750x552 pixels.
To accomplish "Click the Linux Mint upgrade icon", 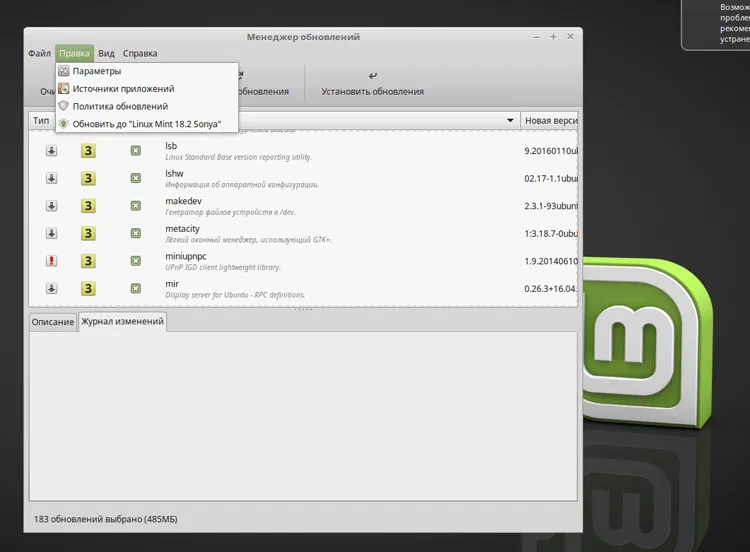I will coord(63,124).
